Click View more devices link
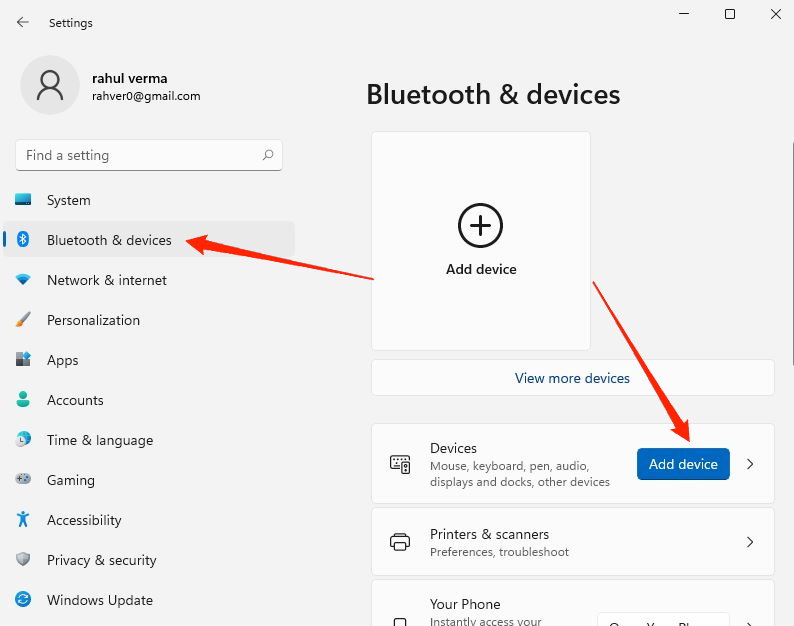The width and height of the screenshot is (794, 626). [x=572, y=378]
